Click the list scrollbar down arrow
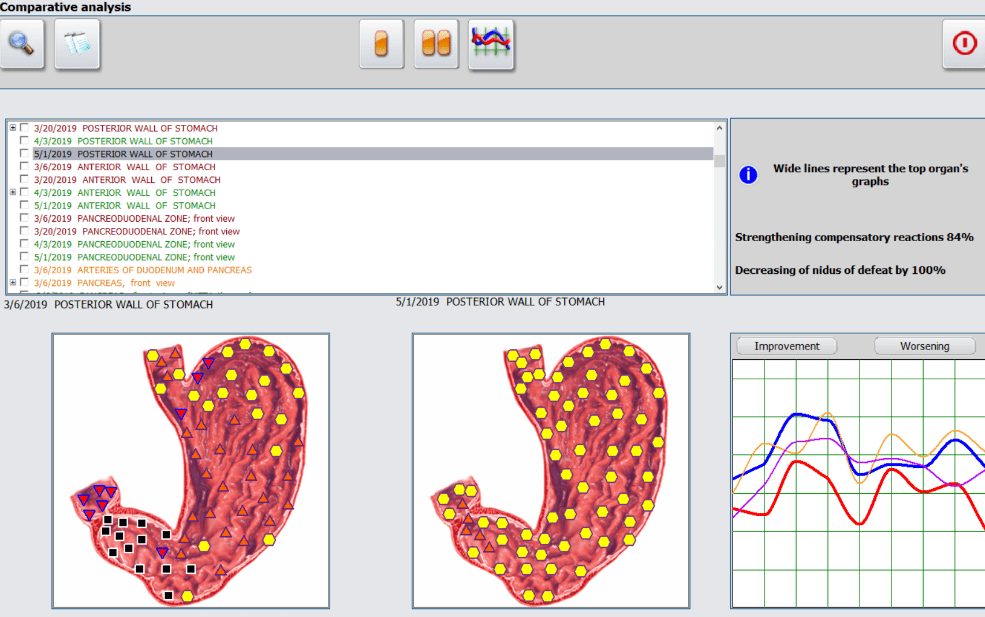This screenshot has height=617, width=985. tap(719, 286)
